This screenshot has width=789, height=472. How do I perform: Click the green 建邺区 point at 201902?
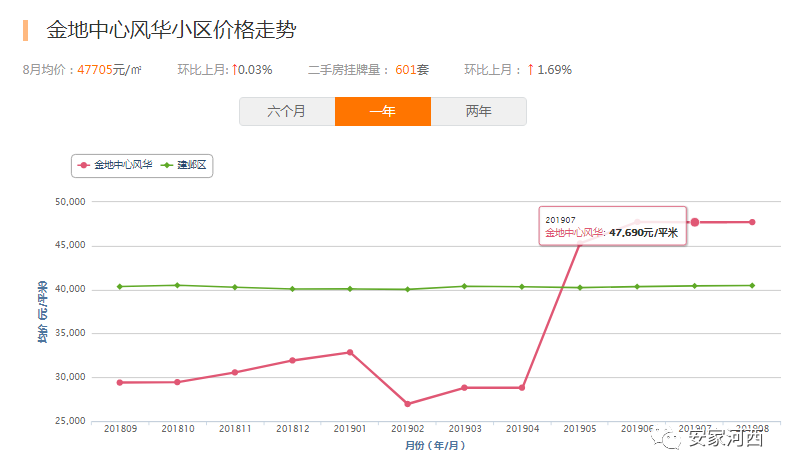408,289
